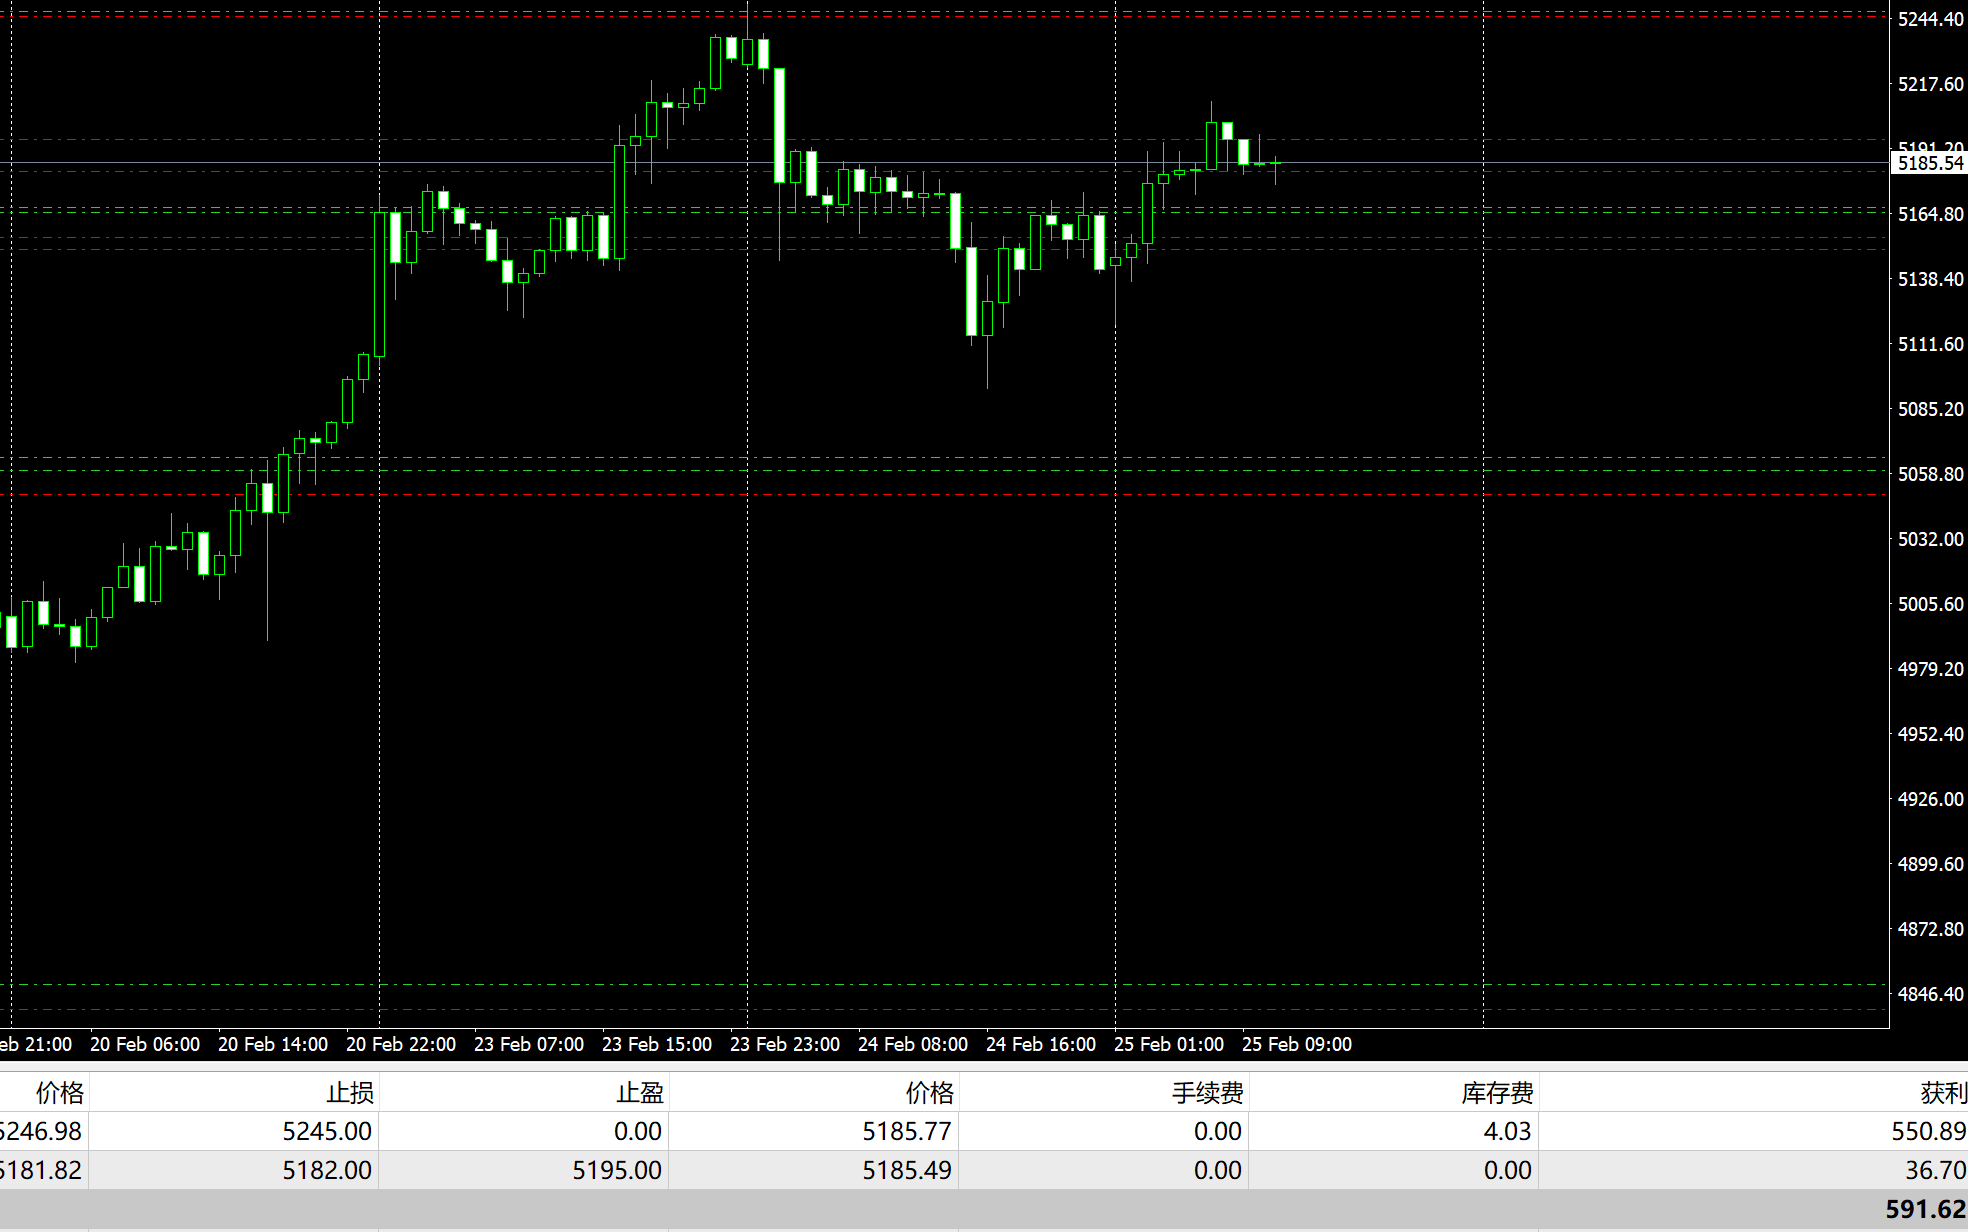Click the profit value 550.89
This screenshot has width=1968, height=1232.
(x=1928, y=1131)
